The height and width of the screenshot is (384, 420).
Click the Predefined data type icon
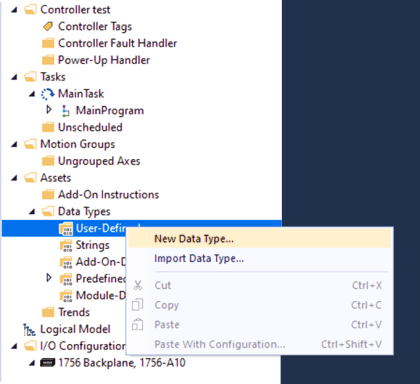coord(66,279)
